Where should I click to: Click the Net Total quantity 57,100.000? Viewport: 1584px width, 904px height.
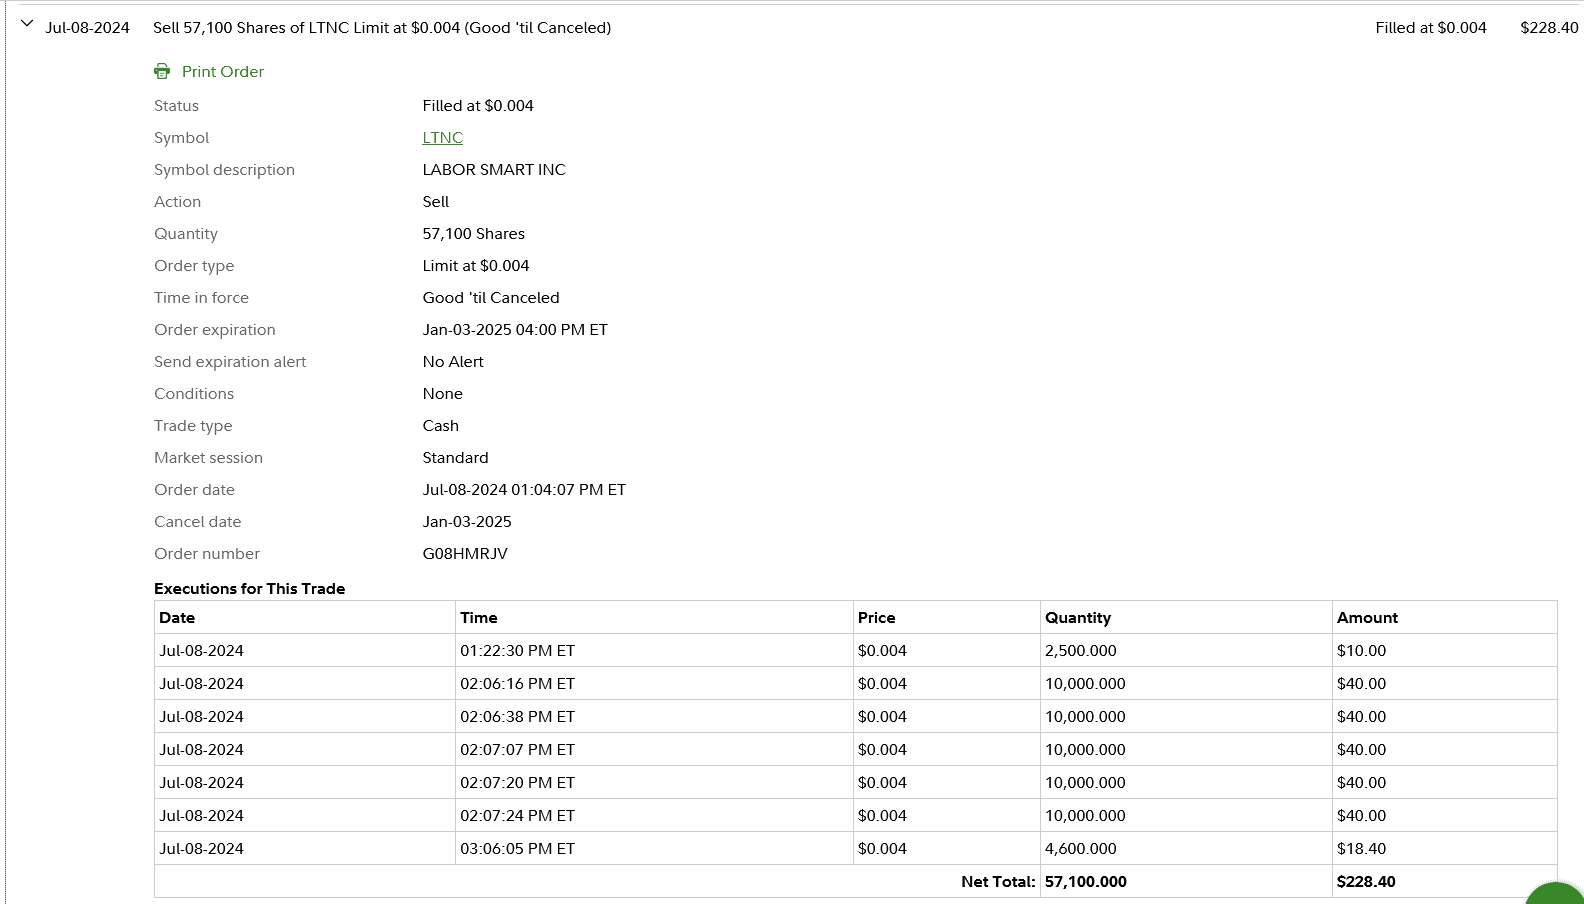(x=1085, y=882)
